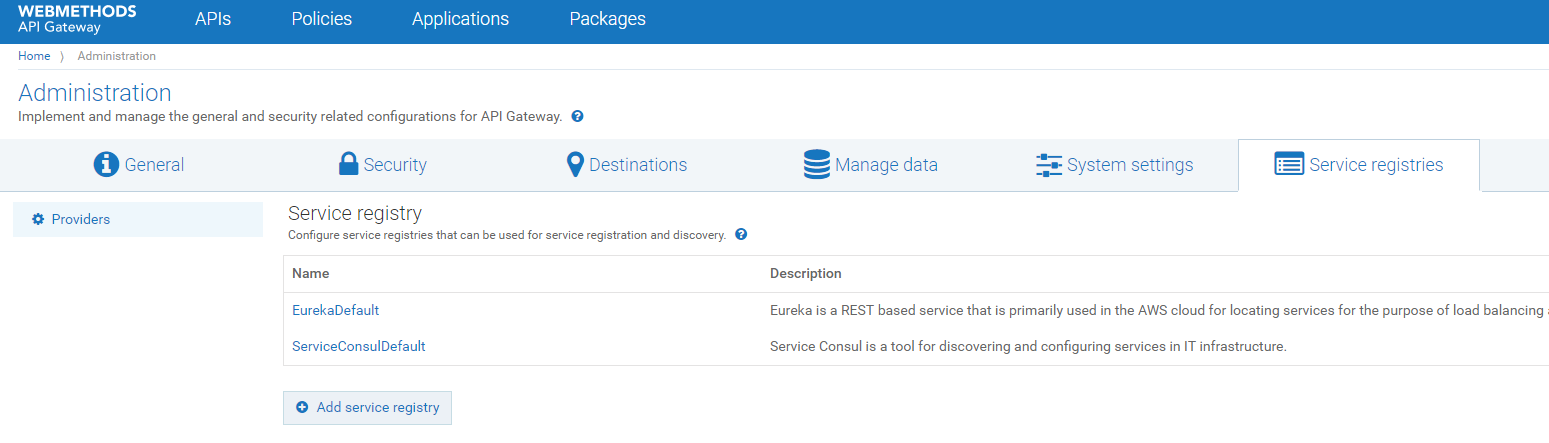Viewport: 1549px width, 443px height.
Task: Click the Service registries list icon
Action: pyautogui.click(x=1289, y=165)
